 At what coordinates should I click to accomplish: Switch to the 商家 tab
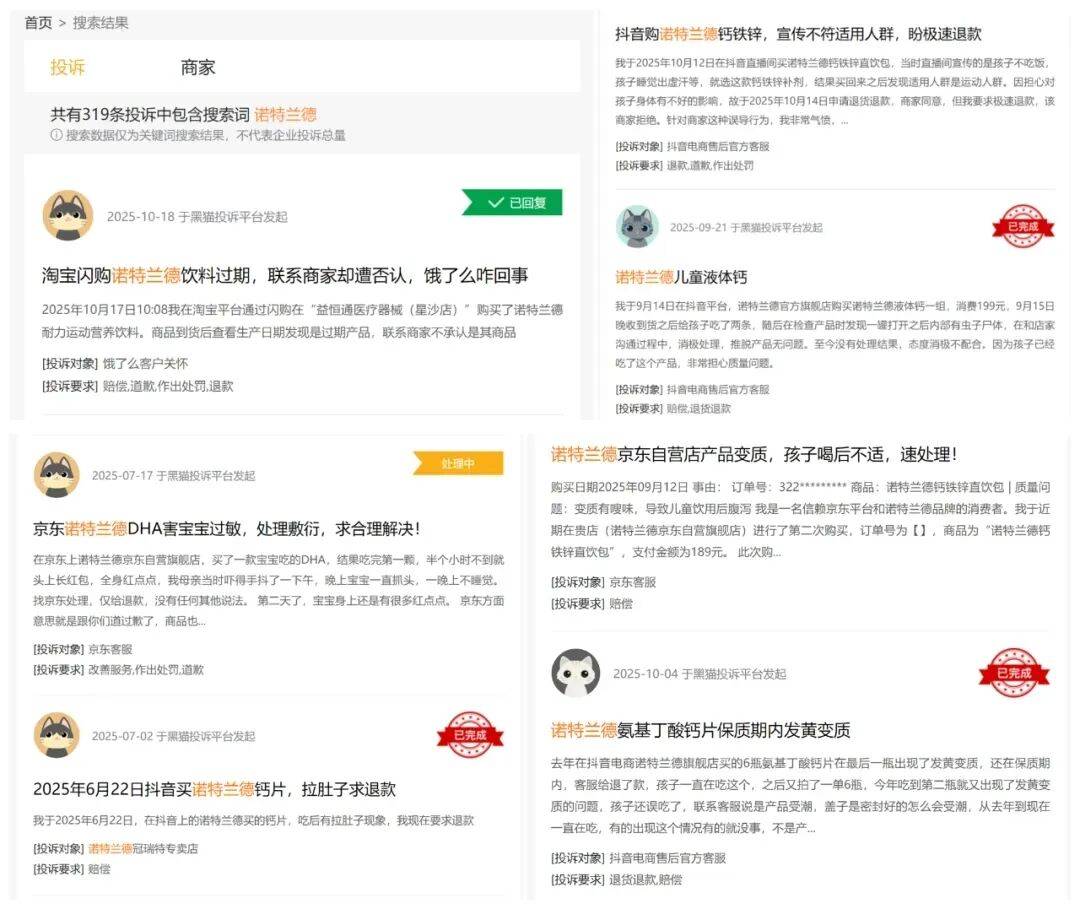(197, 67)
